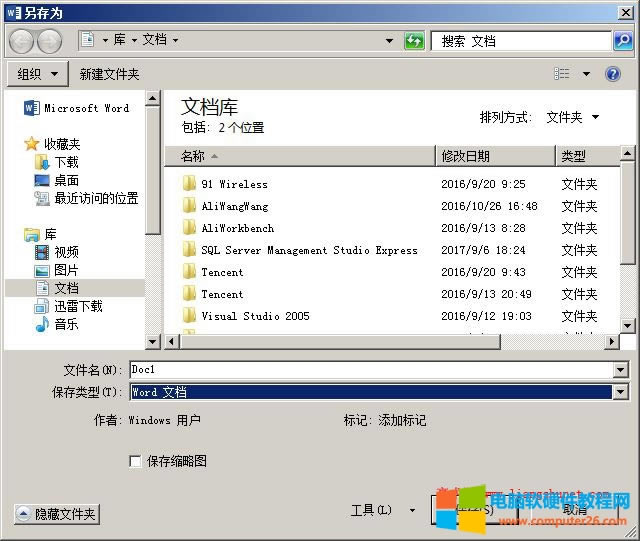Open the 视频 library
Image resolution: width=640 pixels, height=541 pixels.
coord(57,252)
